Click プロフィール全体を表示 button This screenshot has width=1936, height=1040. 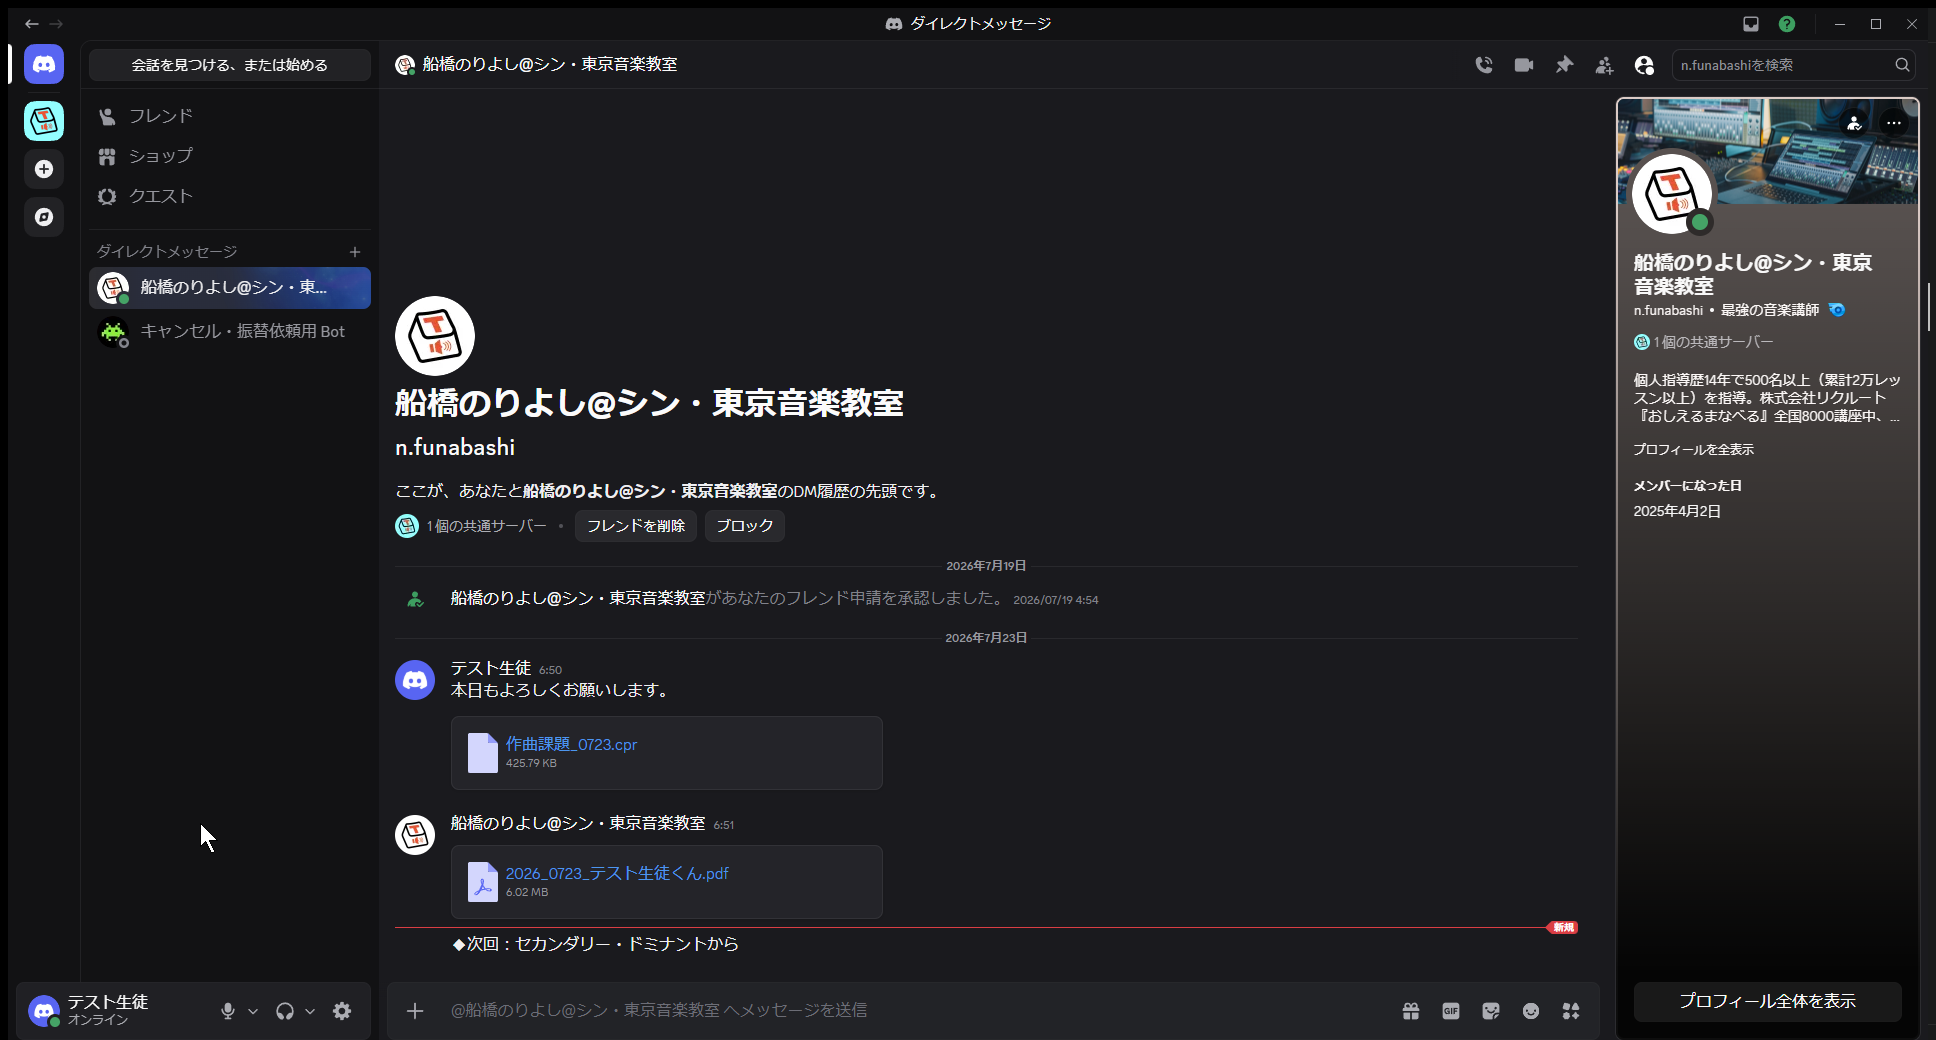(x=1768, y=1001)
